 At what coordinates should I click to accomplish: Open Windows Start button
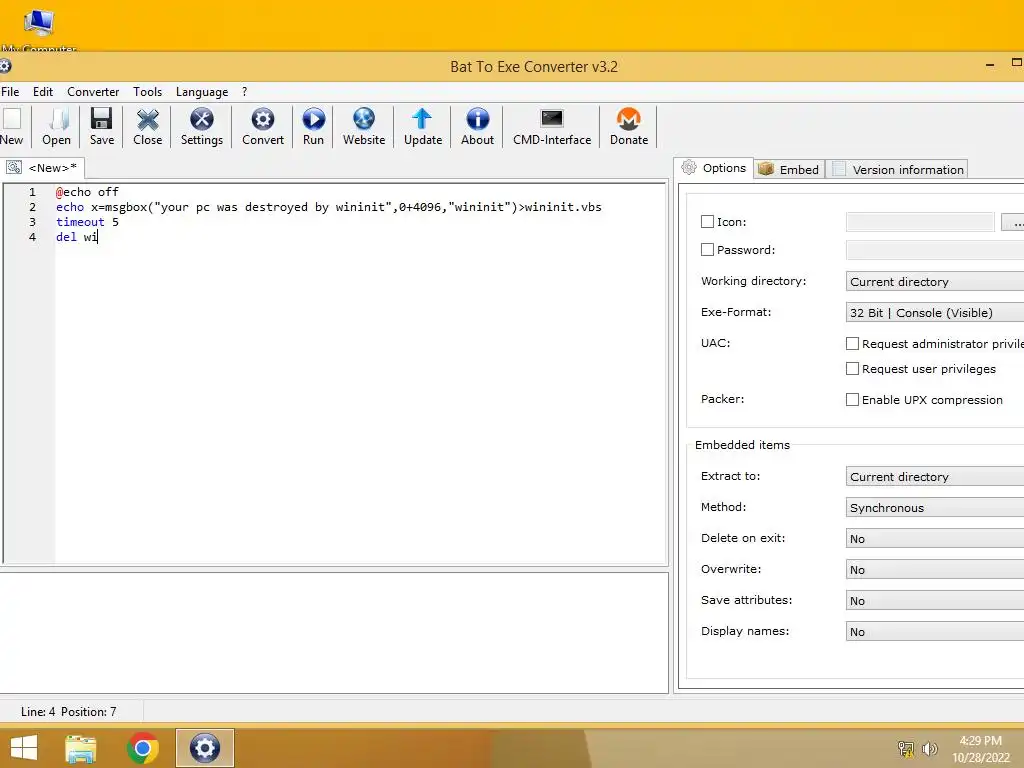24,748
